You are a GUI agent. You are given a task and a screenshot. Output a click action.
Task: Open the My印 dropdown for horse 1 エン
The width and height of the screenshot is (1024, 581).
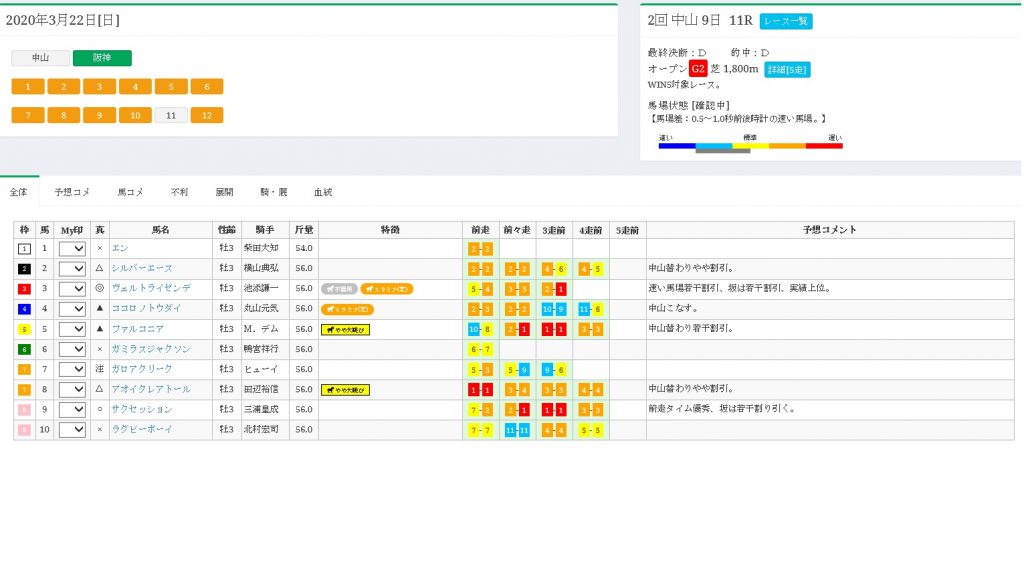pos(72,248)
